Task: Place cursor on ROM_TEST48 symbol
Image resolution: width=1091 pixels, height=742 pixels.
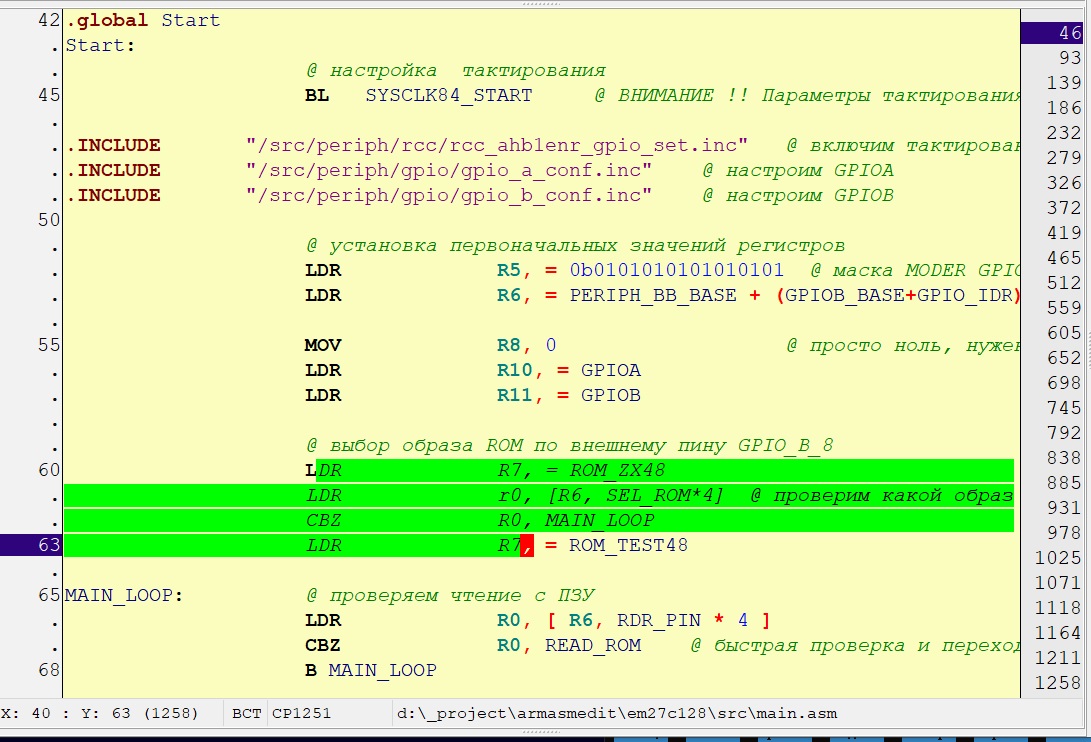Action: pos(628,545)
